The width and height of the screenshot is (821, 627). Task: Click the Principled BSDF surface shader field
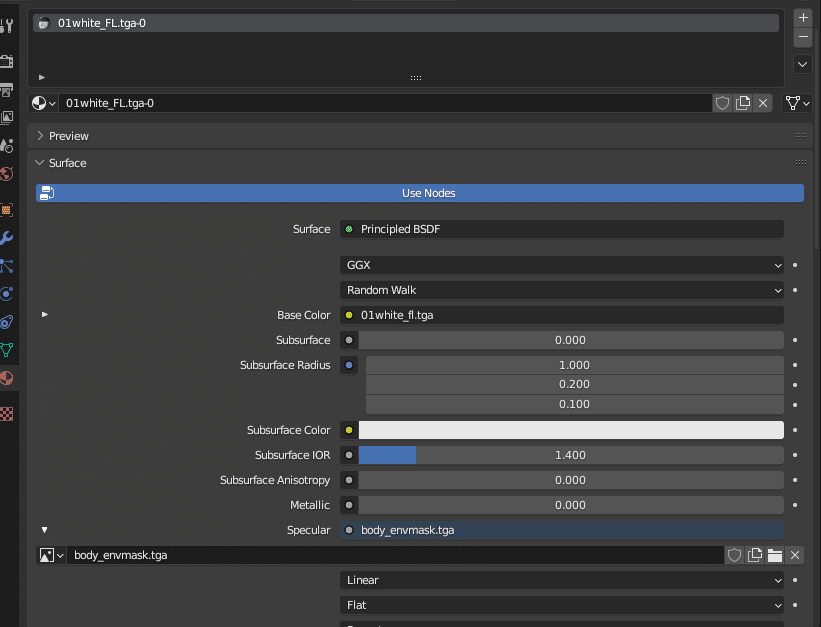pos(562,229)
